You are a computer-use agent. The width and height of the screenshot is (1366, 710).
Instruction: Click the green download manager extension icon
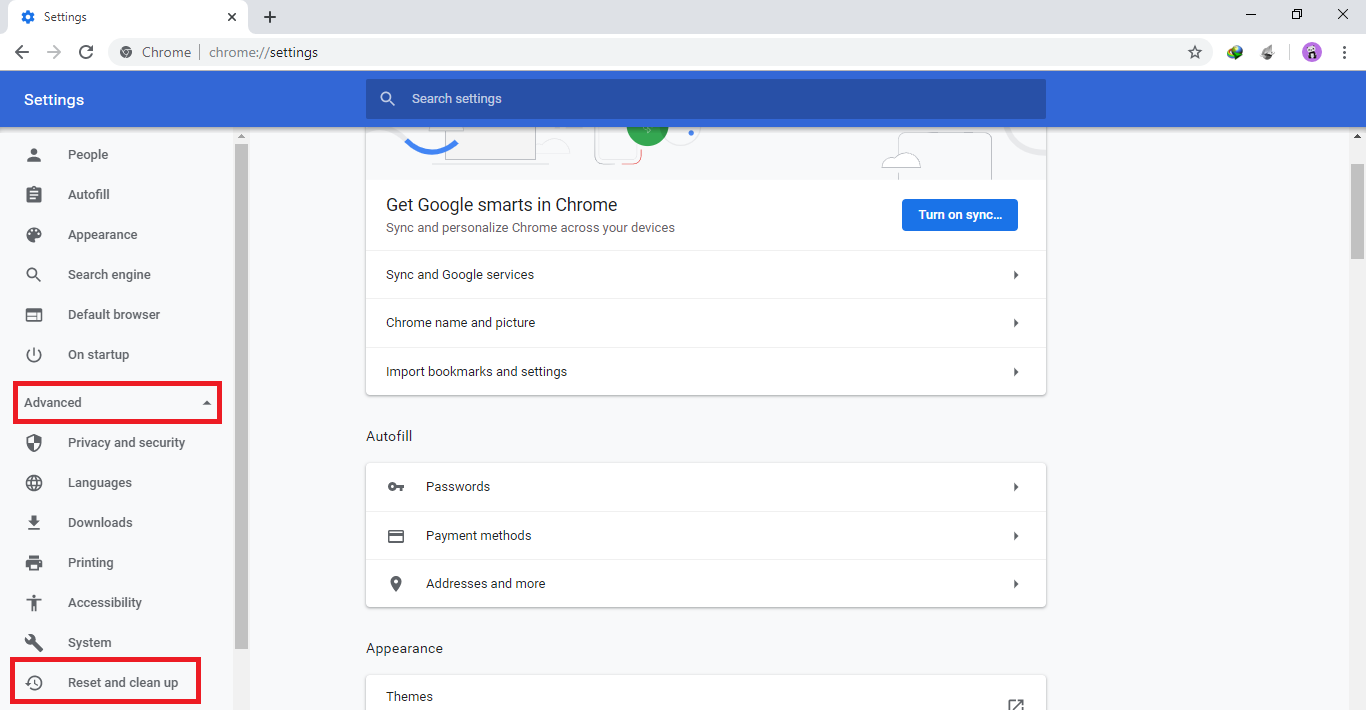[x=1235, y=52]
